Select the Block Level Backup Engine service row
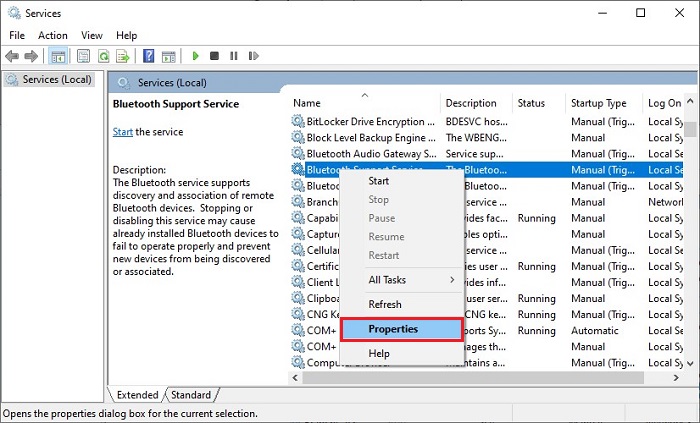 [486, 137]
